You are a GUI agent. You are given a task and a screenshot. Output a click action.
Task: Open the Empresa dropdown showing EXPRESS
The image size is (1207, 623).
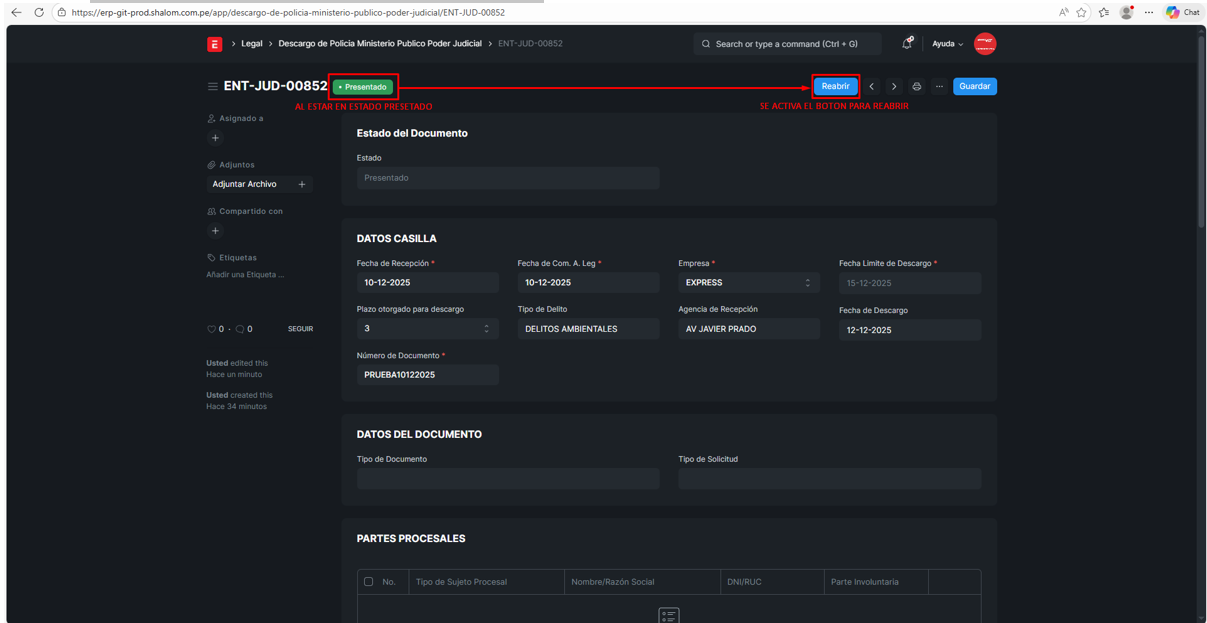[748, 283]
